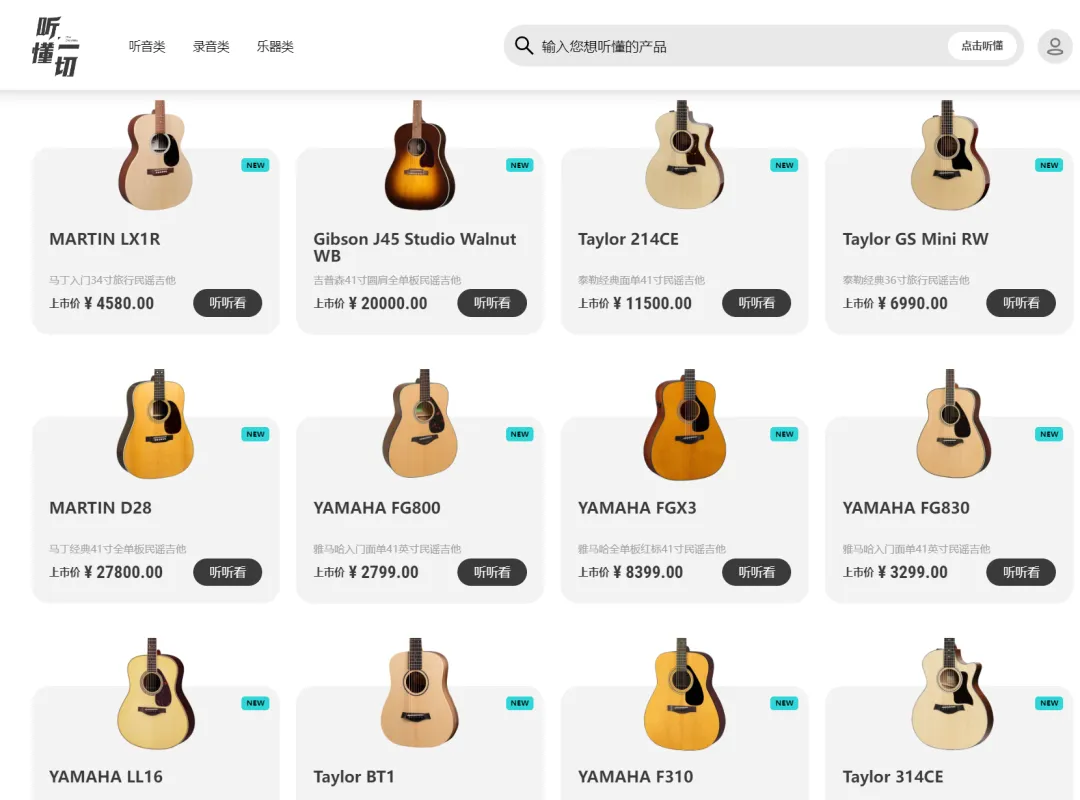Click the site logo in the header
The image size is (1080, 800).
(56, 46)
